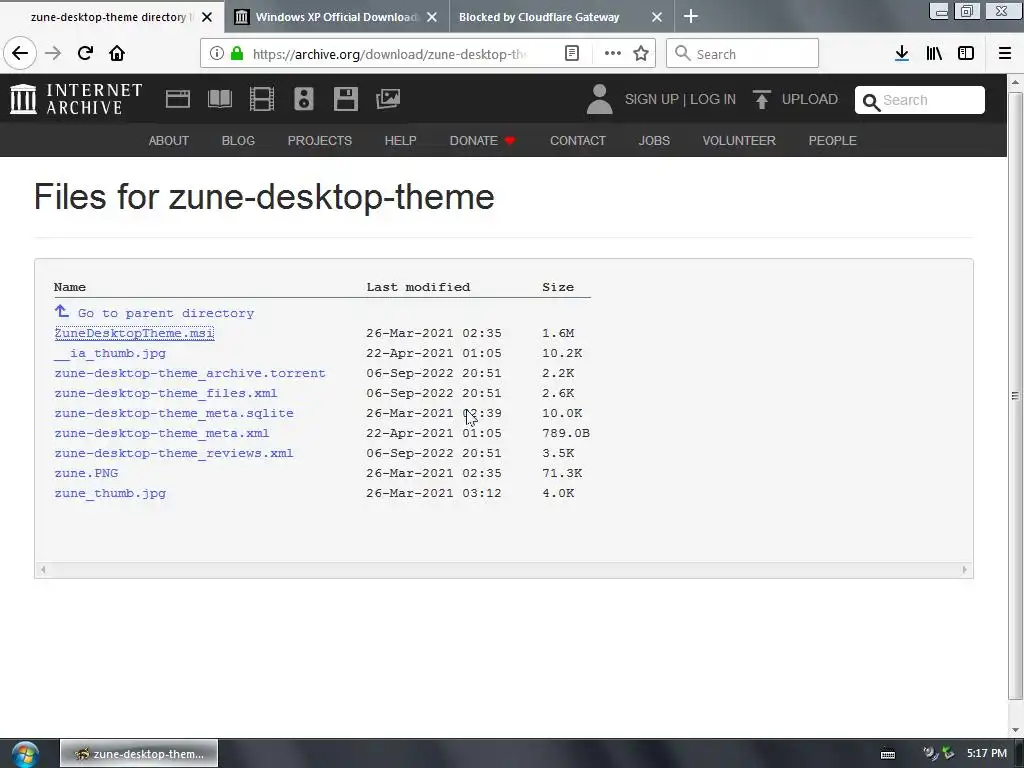The height and width of the screenshot is (768, 1024).
Task: Open the Firefox hamburger menu
Action: tap(1005, 54)
